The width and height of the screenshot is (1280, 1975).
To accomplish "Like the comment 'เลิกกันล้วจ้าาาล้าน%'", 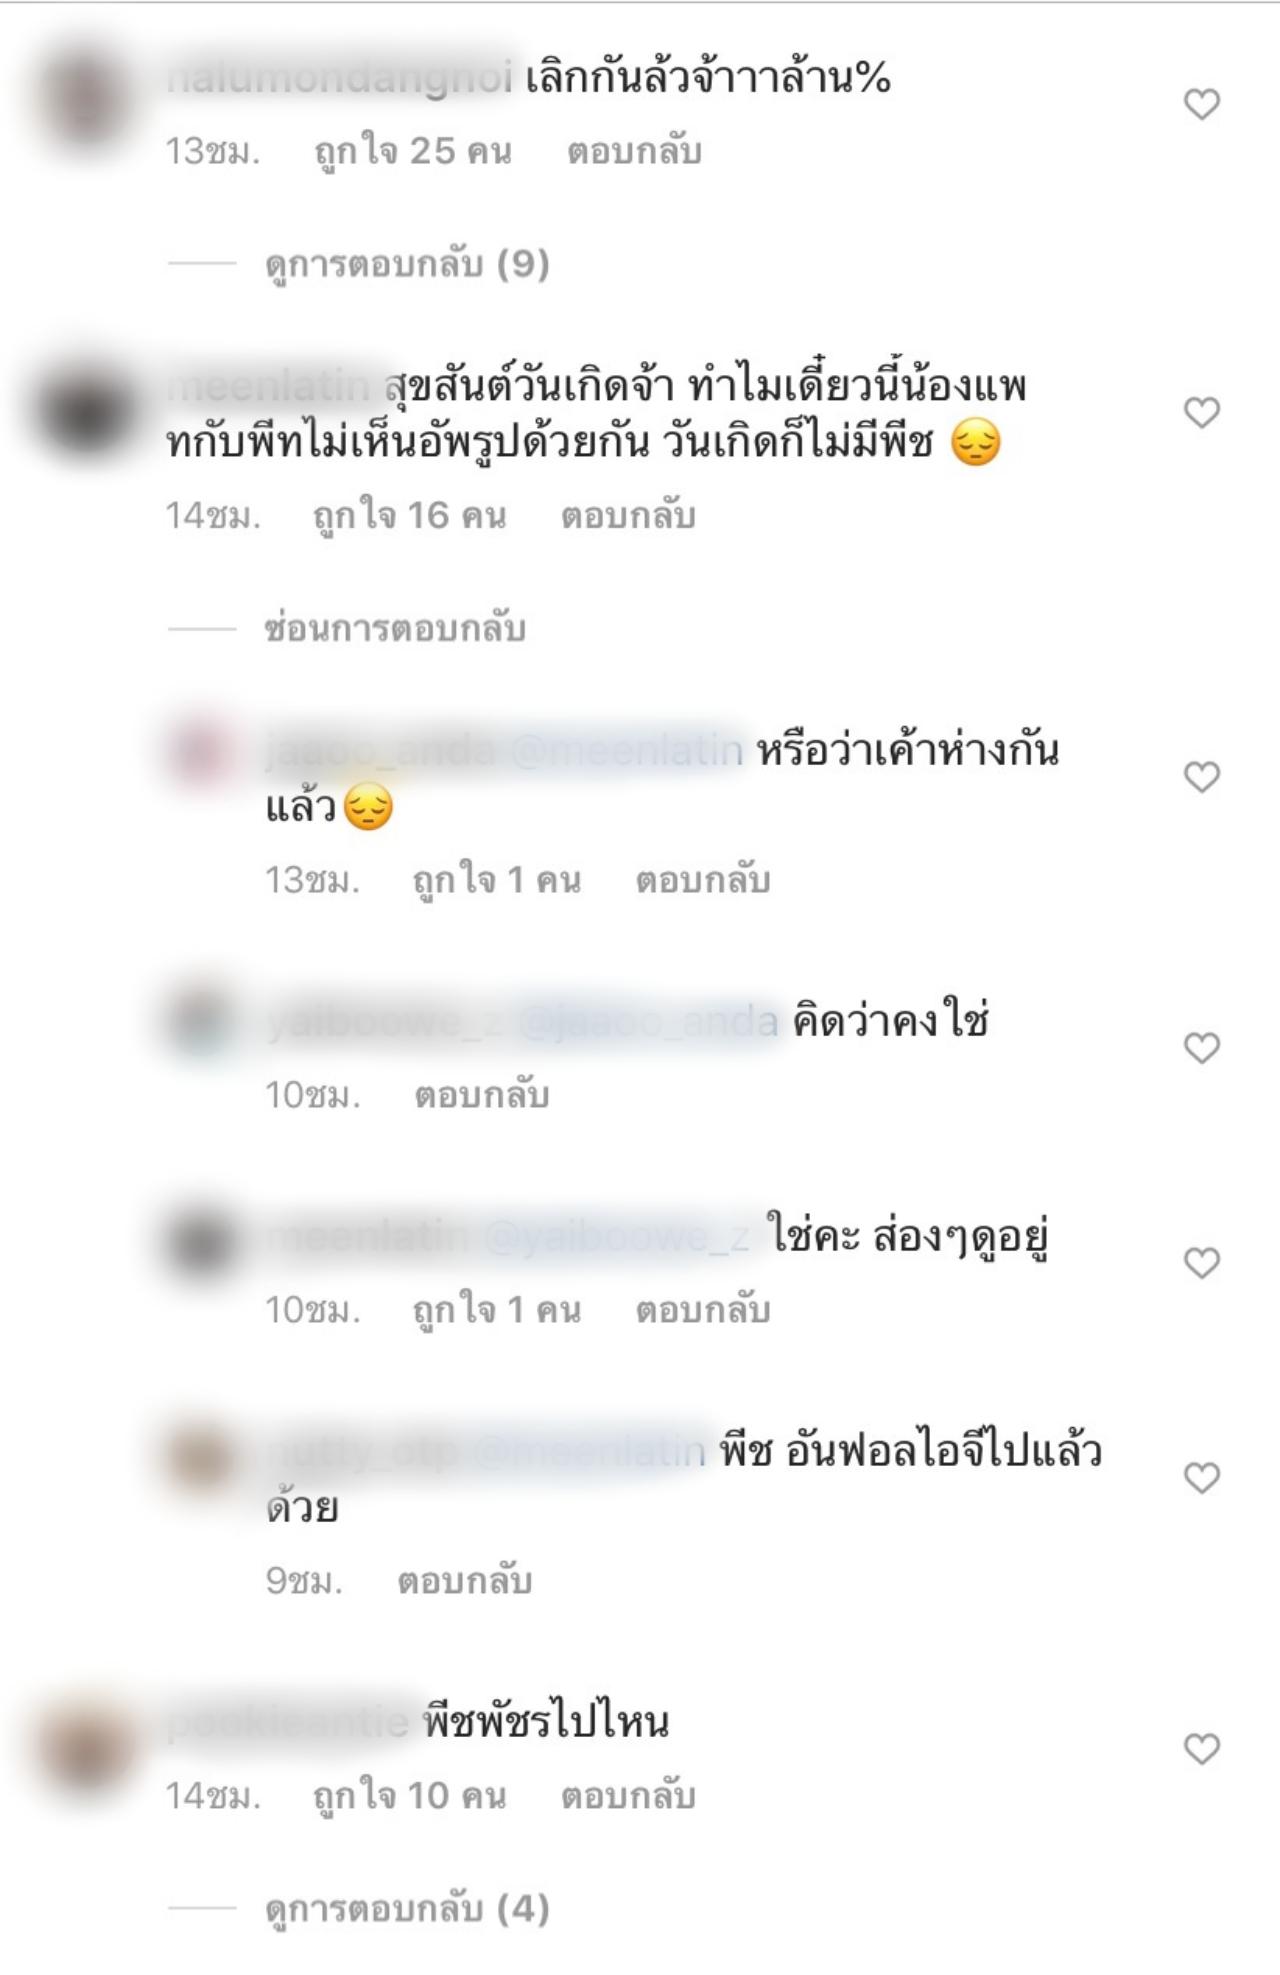I will pos(1201,104).
